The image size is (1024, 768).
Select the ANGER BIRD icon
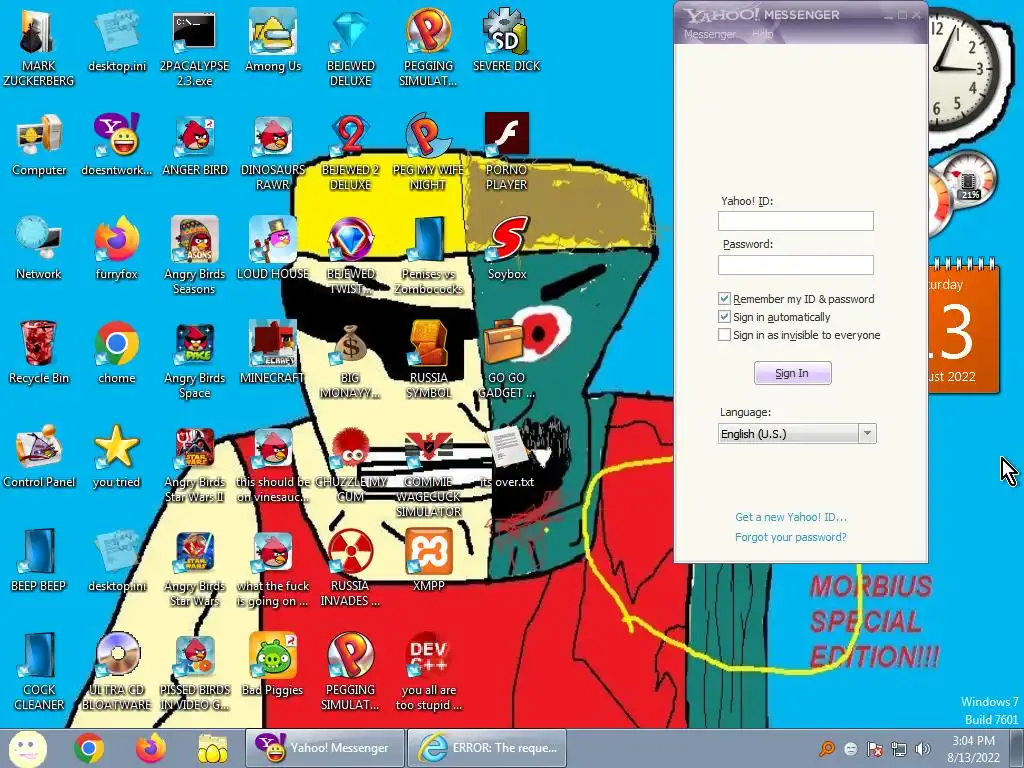tap(195, 144)
